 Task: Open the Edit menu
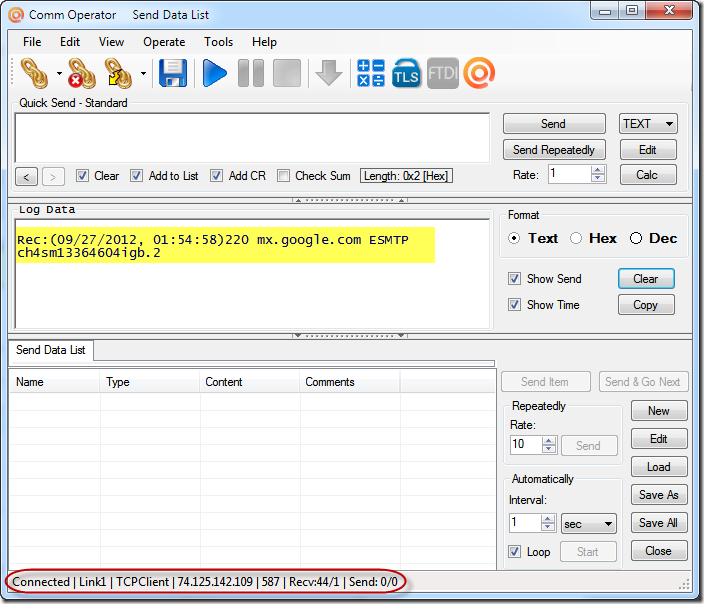[70, 42]
